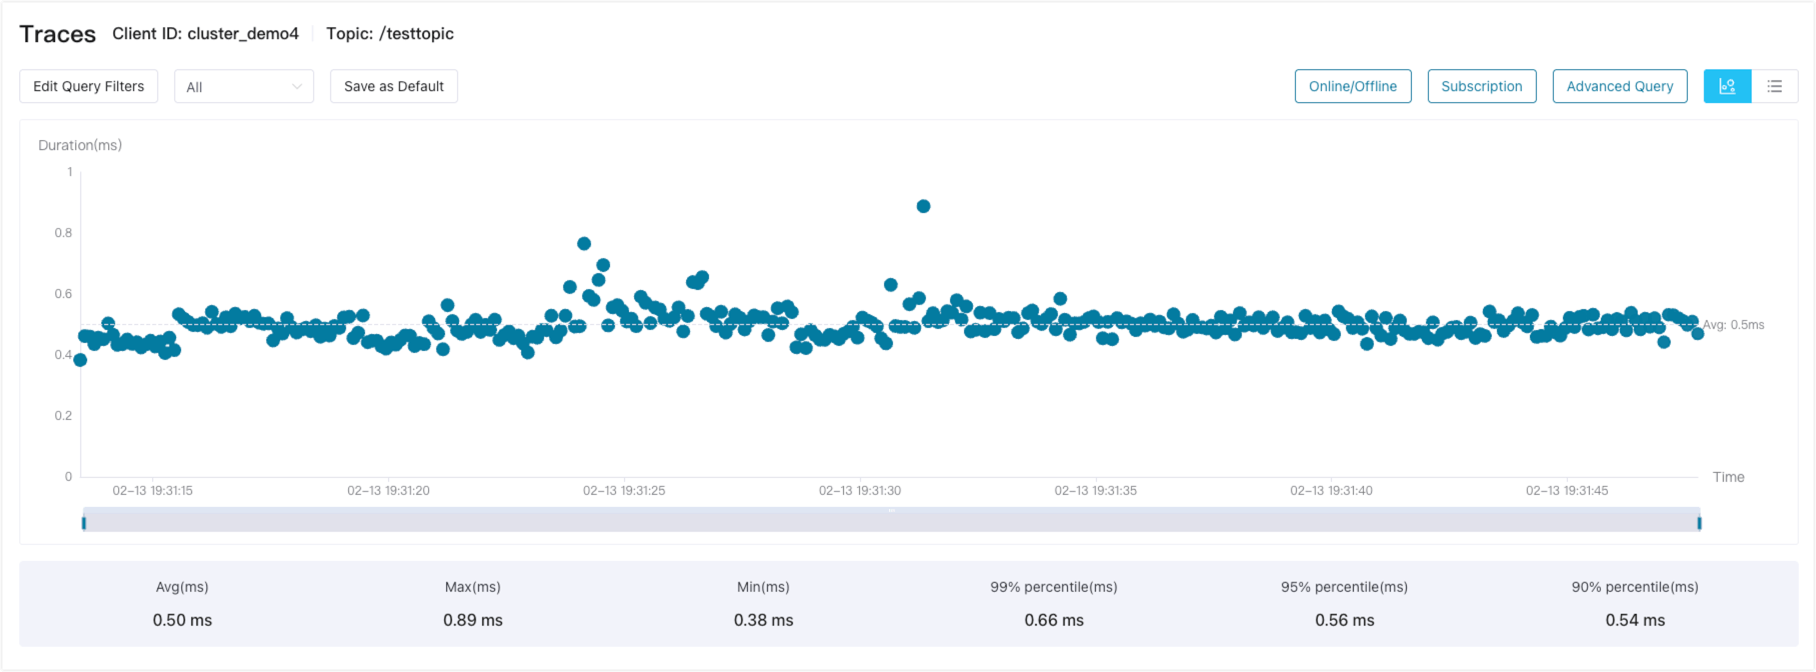Switch to the list view

(x=1775, y=86)
